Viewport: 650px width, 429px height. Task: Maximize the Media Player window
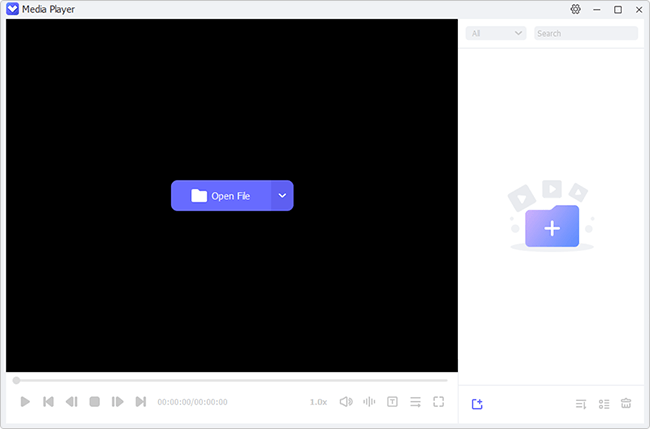pos(618,10)
